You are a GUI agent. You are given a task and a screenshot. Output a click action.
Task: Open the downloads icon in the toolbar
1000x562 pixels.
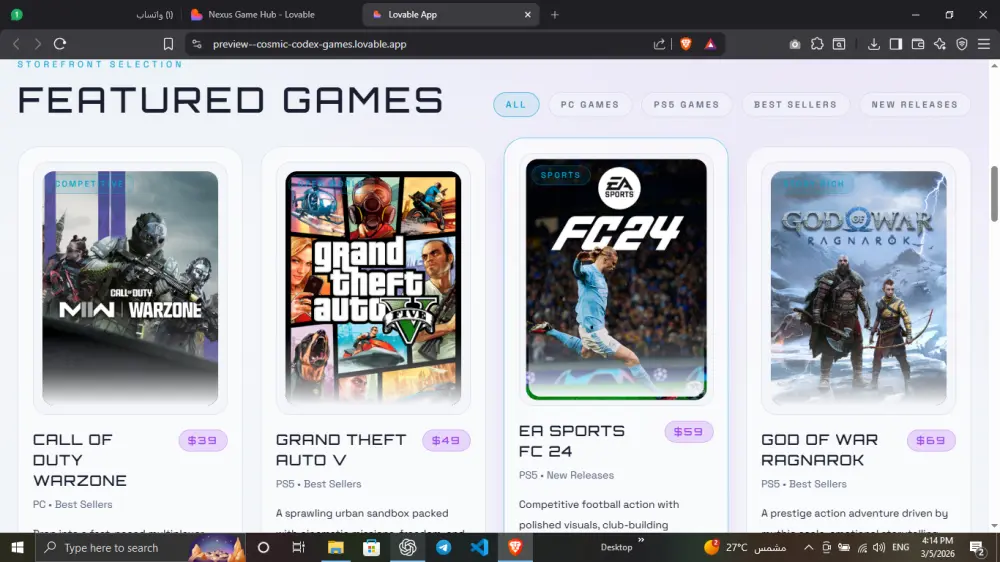click(874, 44)
